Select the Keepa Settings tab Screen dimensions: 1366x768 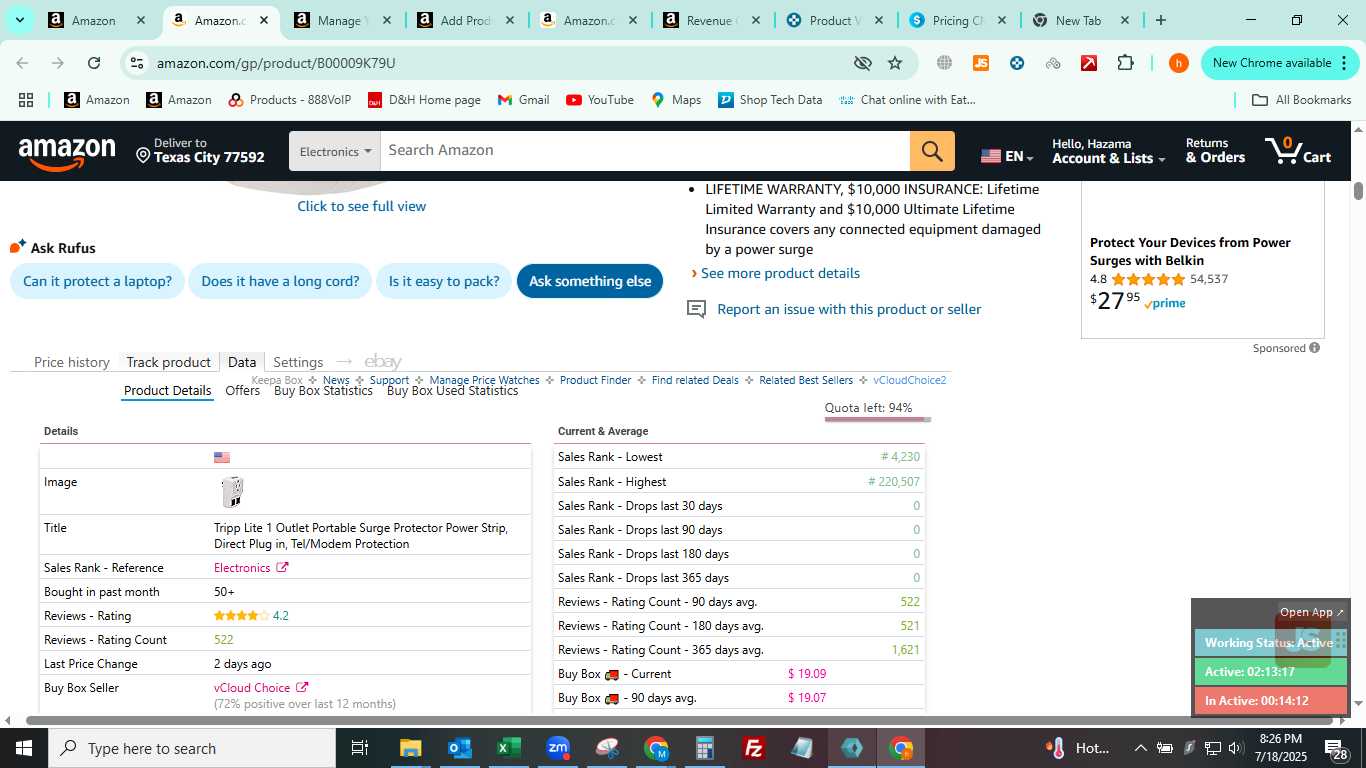pyautogui.click(x=298, y=362)
